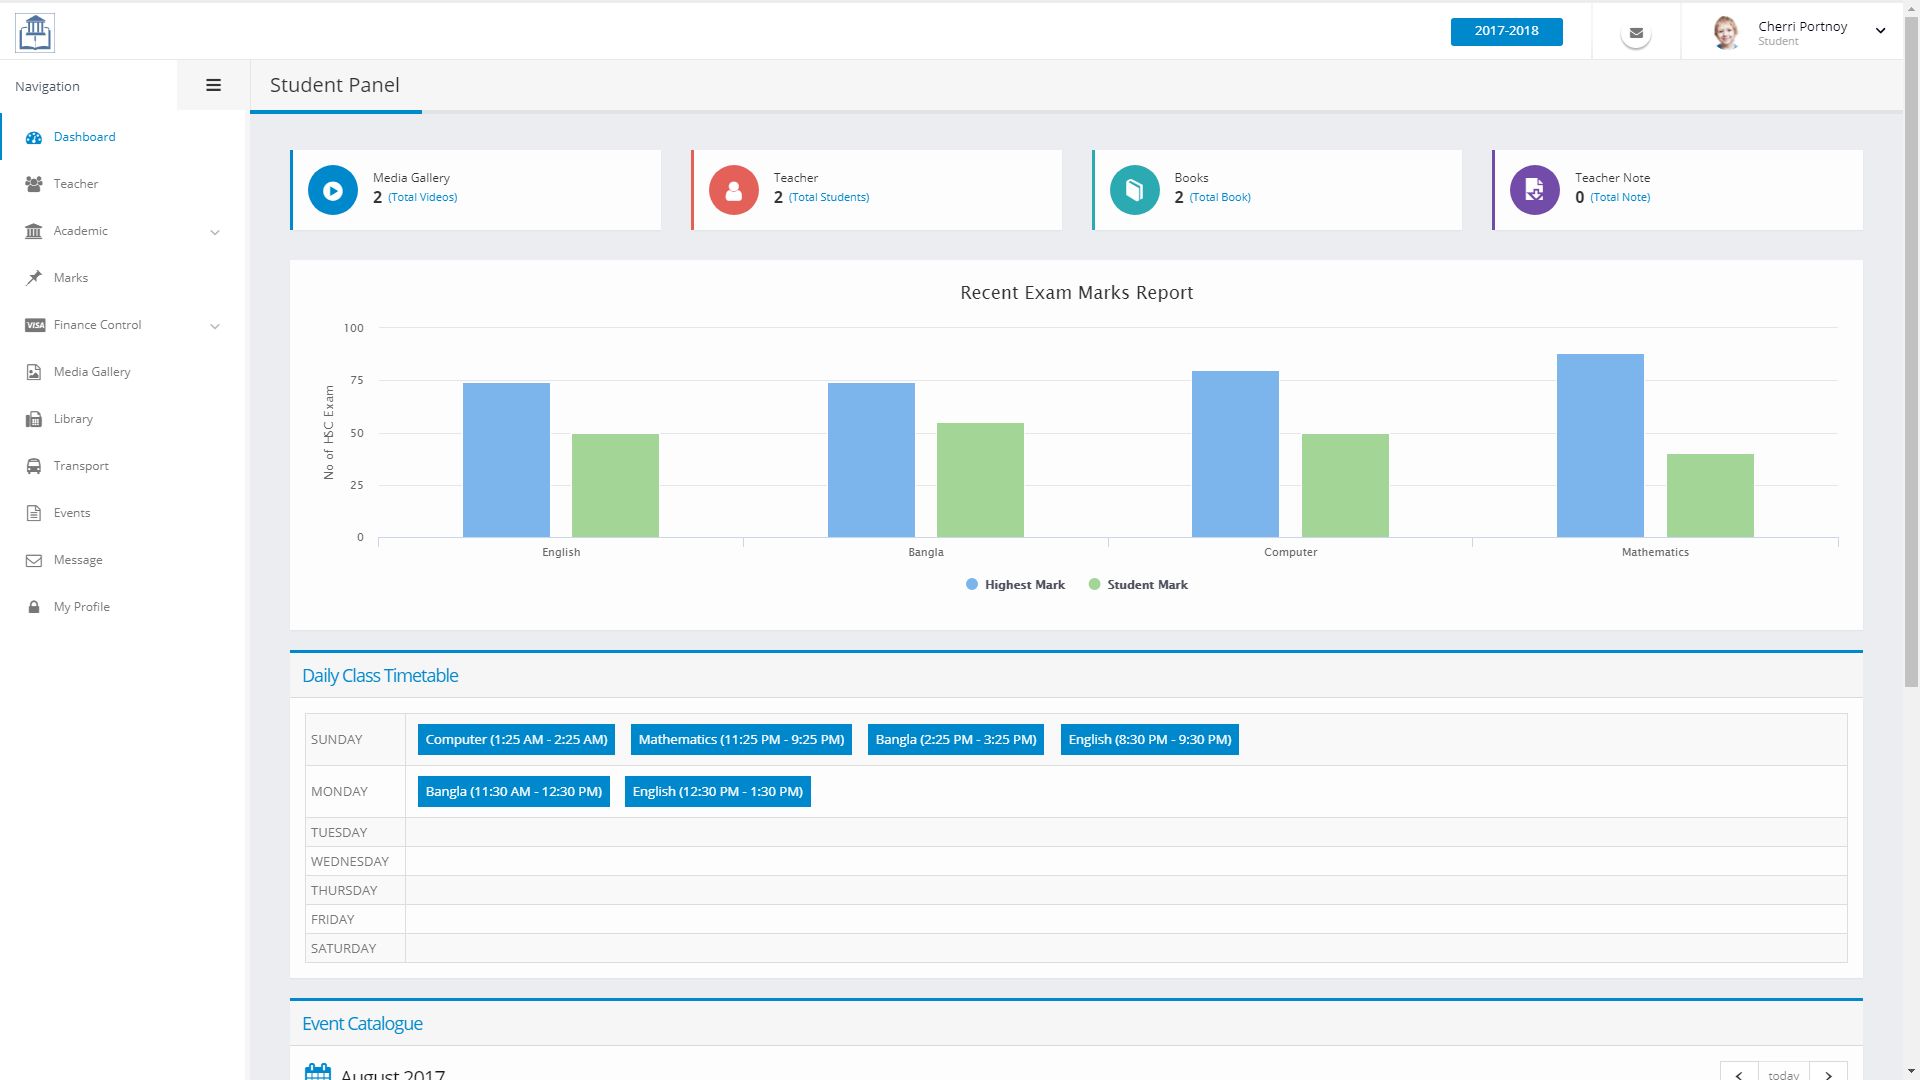Toggle the hamburger navigation menu
Image resolution: width=1920 pixels, height=1080 pixels.
click(x=213, y=86)
